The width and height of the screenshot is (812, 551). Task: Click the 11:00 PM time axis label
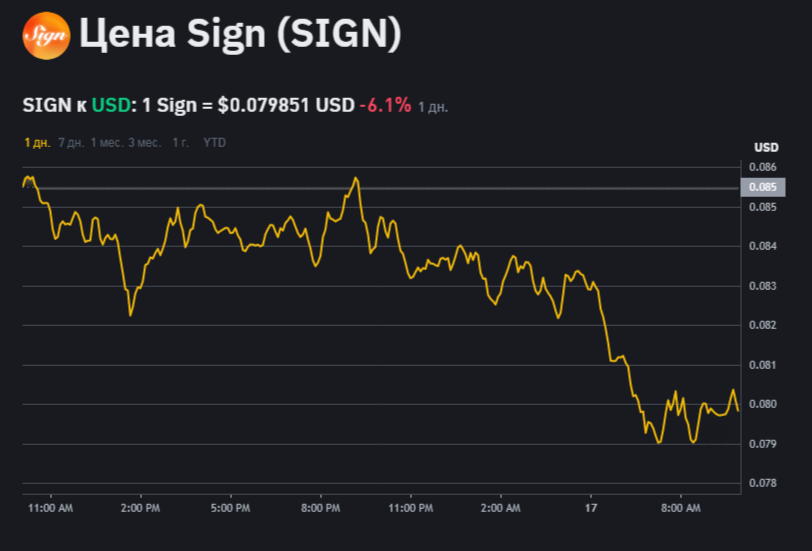point(410,508)
